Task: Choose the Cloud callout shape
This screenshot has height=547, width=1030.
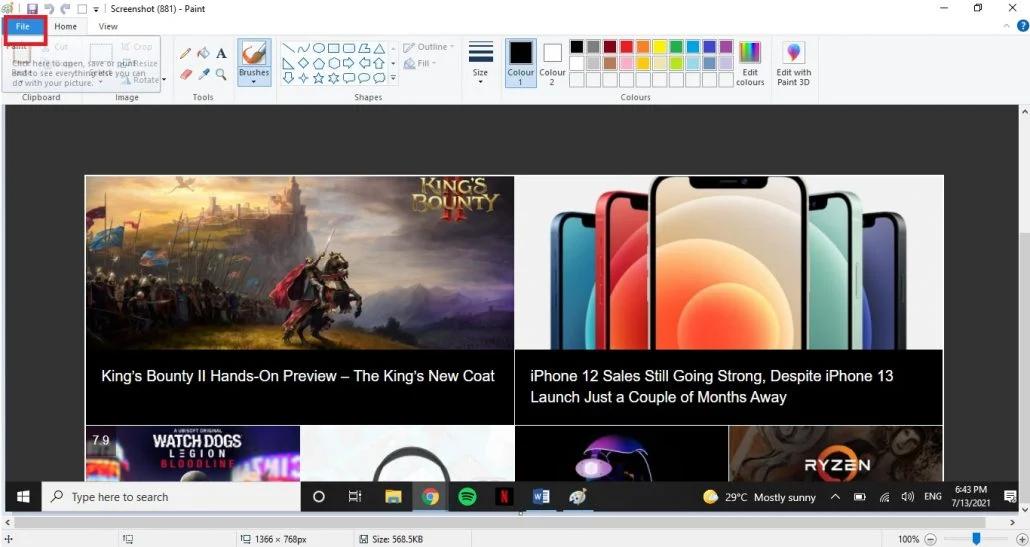Action: click(x=379, y=78)
